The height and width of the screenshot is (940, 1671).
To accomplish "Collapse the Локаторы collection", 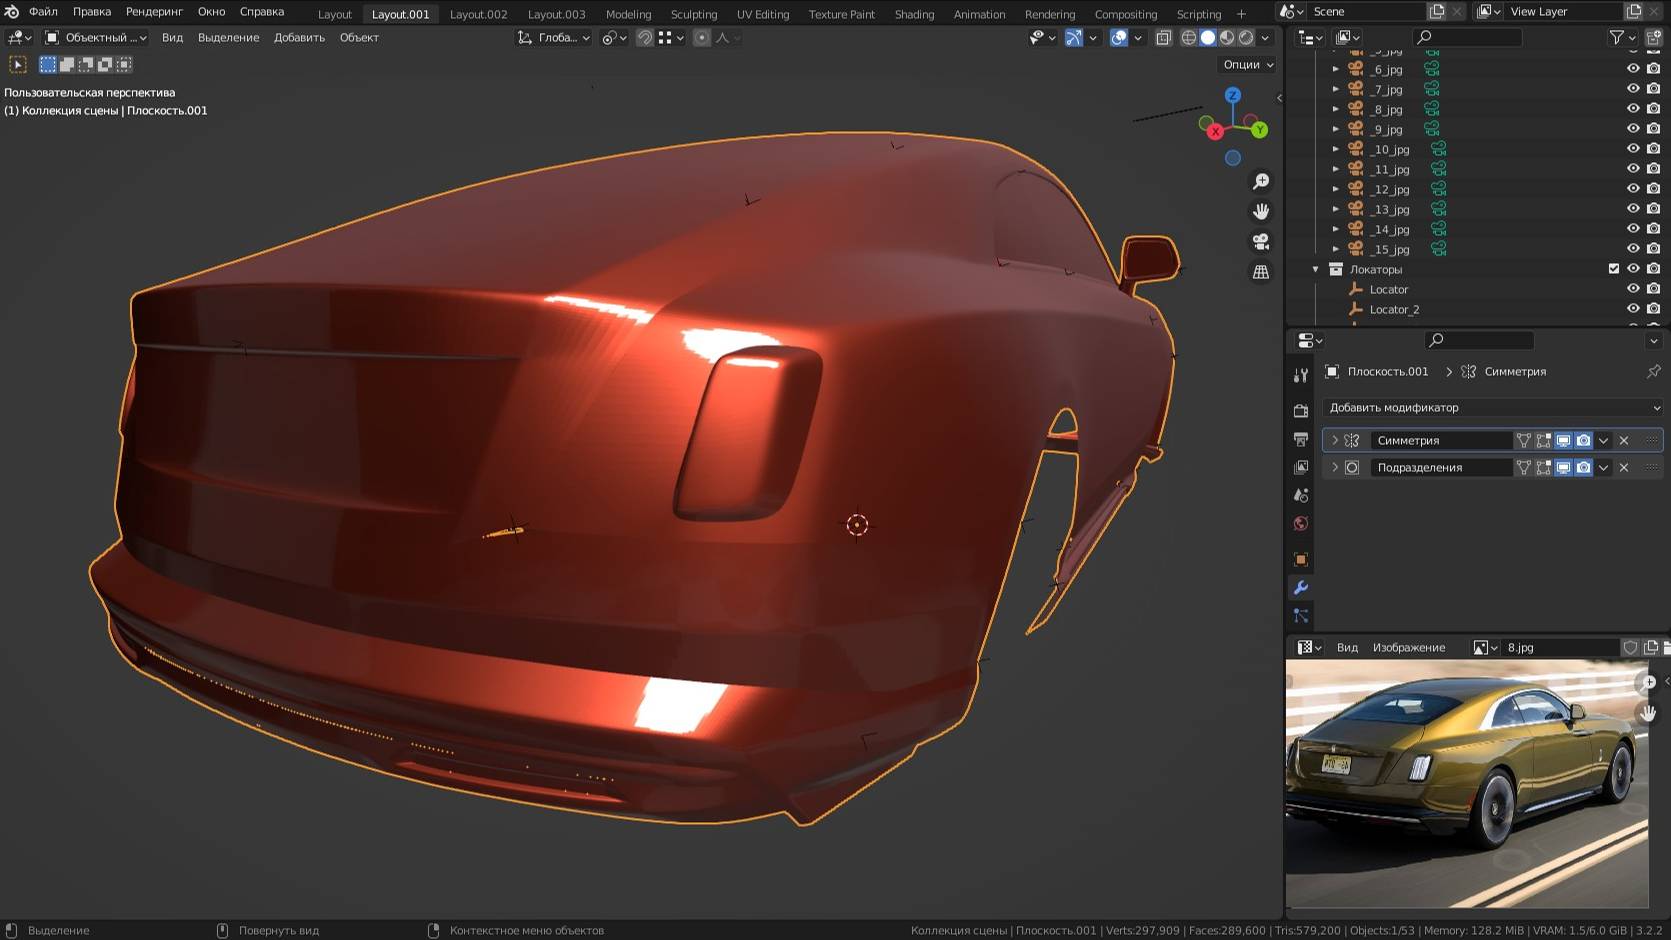I will (x=1316, y=269).
